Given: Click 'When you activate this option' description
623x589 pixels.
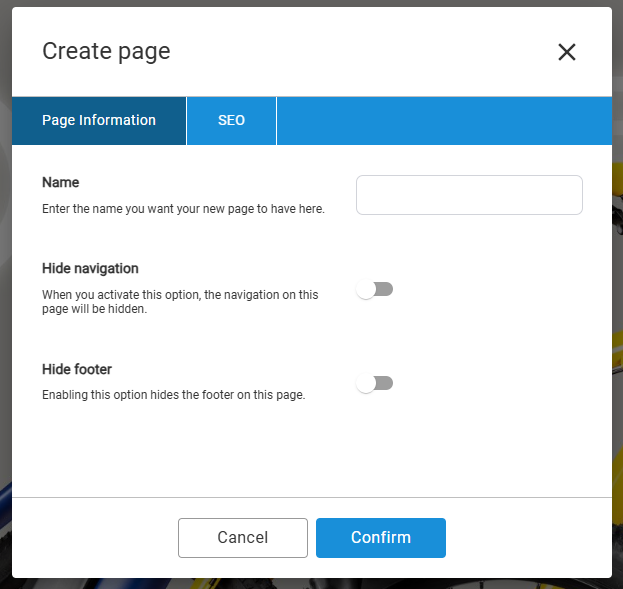Looking at the screenshot, I should pyautogui.click(x=180, y=302).
